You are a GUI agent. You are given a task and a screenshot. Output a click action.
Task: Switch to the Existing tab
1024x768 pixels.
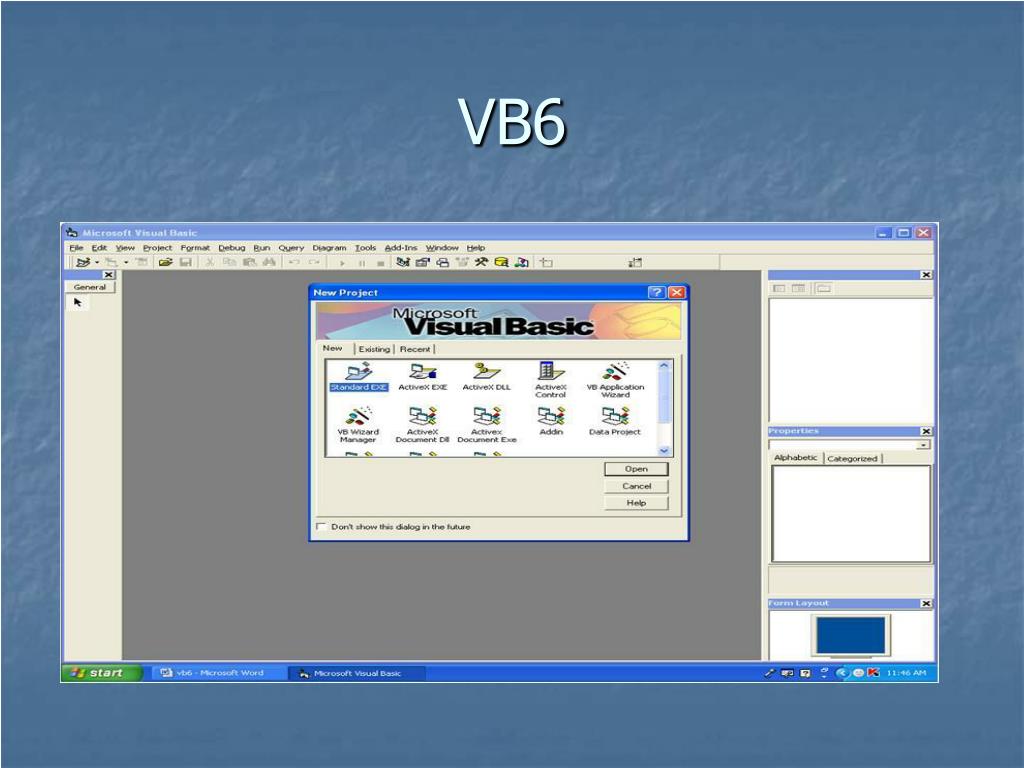(374, 349)
